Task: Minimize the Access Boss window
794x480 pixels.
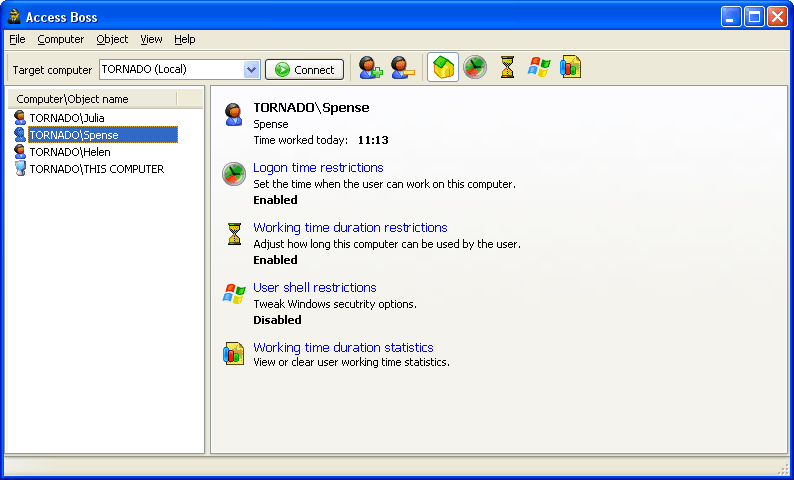Action: (731, 17)
